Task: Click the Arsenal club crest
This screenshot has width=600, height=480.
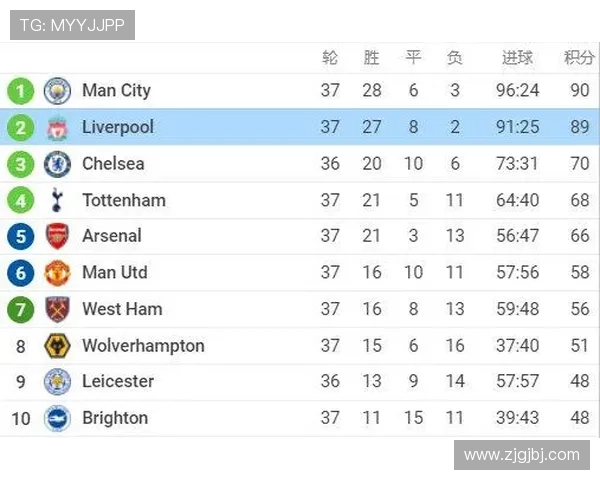Action: pyautogui.click(x=57, y=236)
